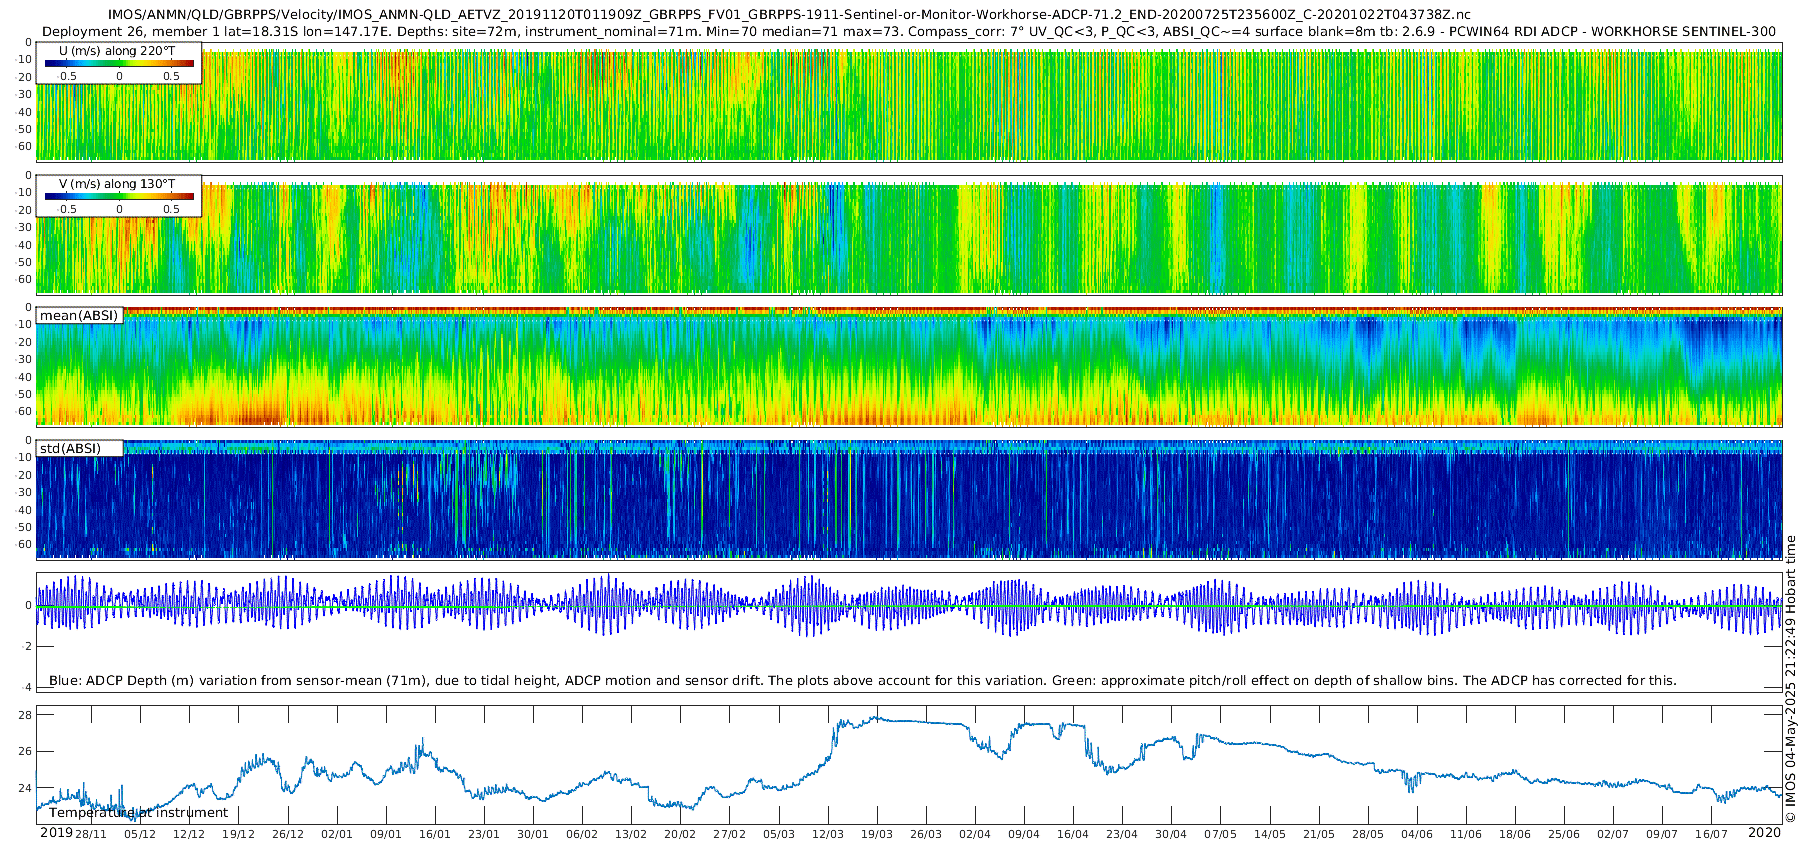The image size is (1800, 850).
Task: Click the V velocity colorbar gradient
Action: [119, 196]
